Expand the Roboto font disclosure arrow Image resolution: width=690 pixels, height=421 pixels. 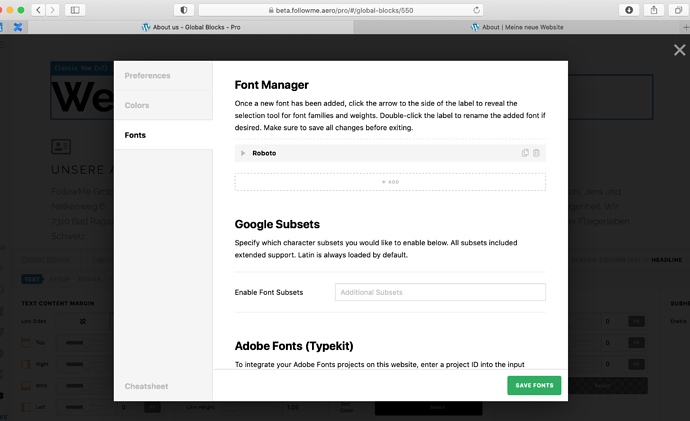tap(243, 153)
